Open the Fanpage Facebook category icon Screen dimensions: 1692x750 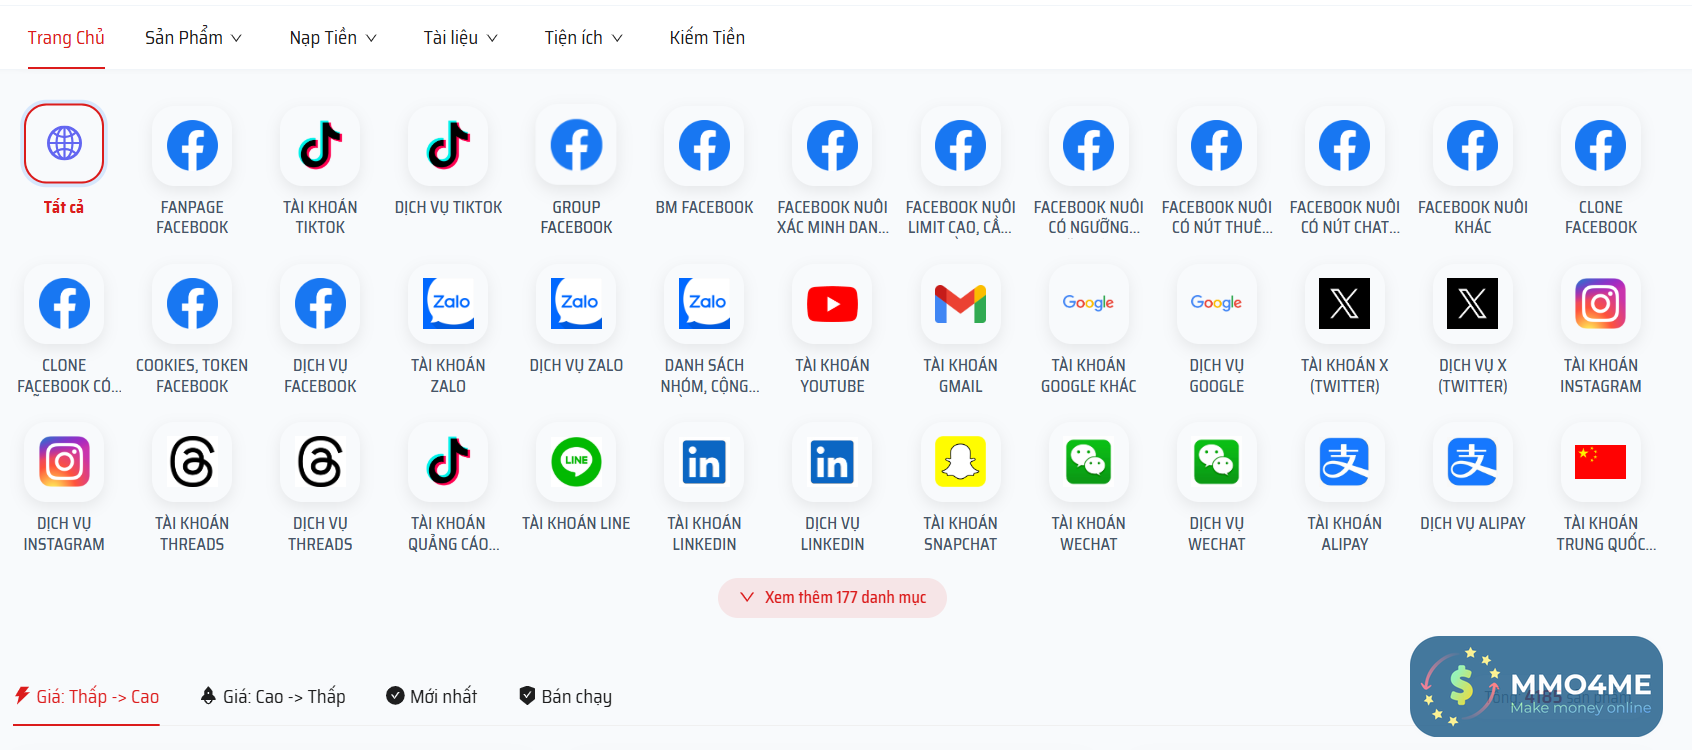point(192,145)
